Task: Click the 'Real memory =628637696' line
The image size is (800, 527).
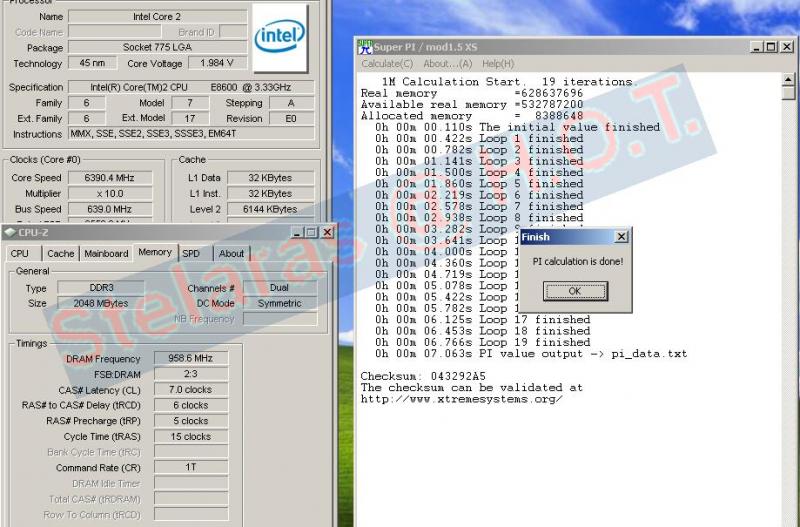Action: coord(472,93)
